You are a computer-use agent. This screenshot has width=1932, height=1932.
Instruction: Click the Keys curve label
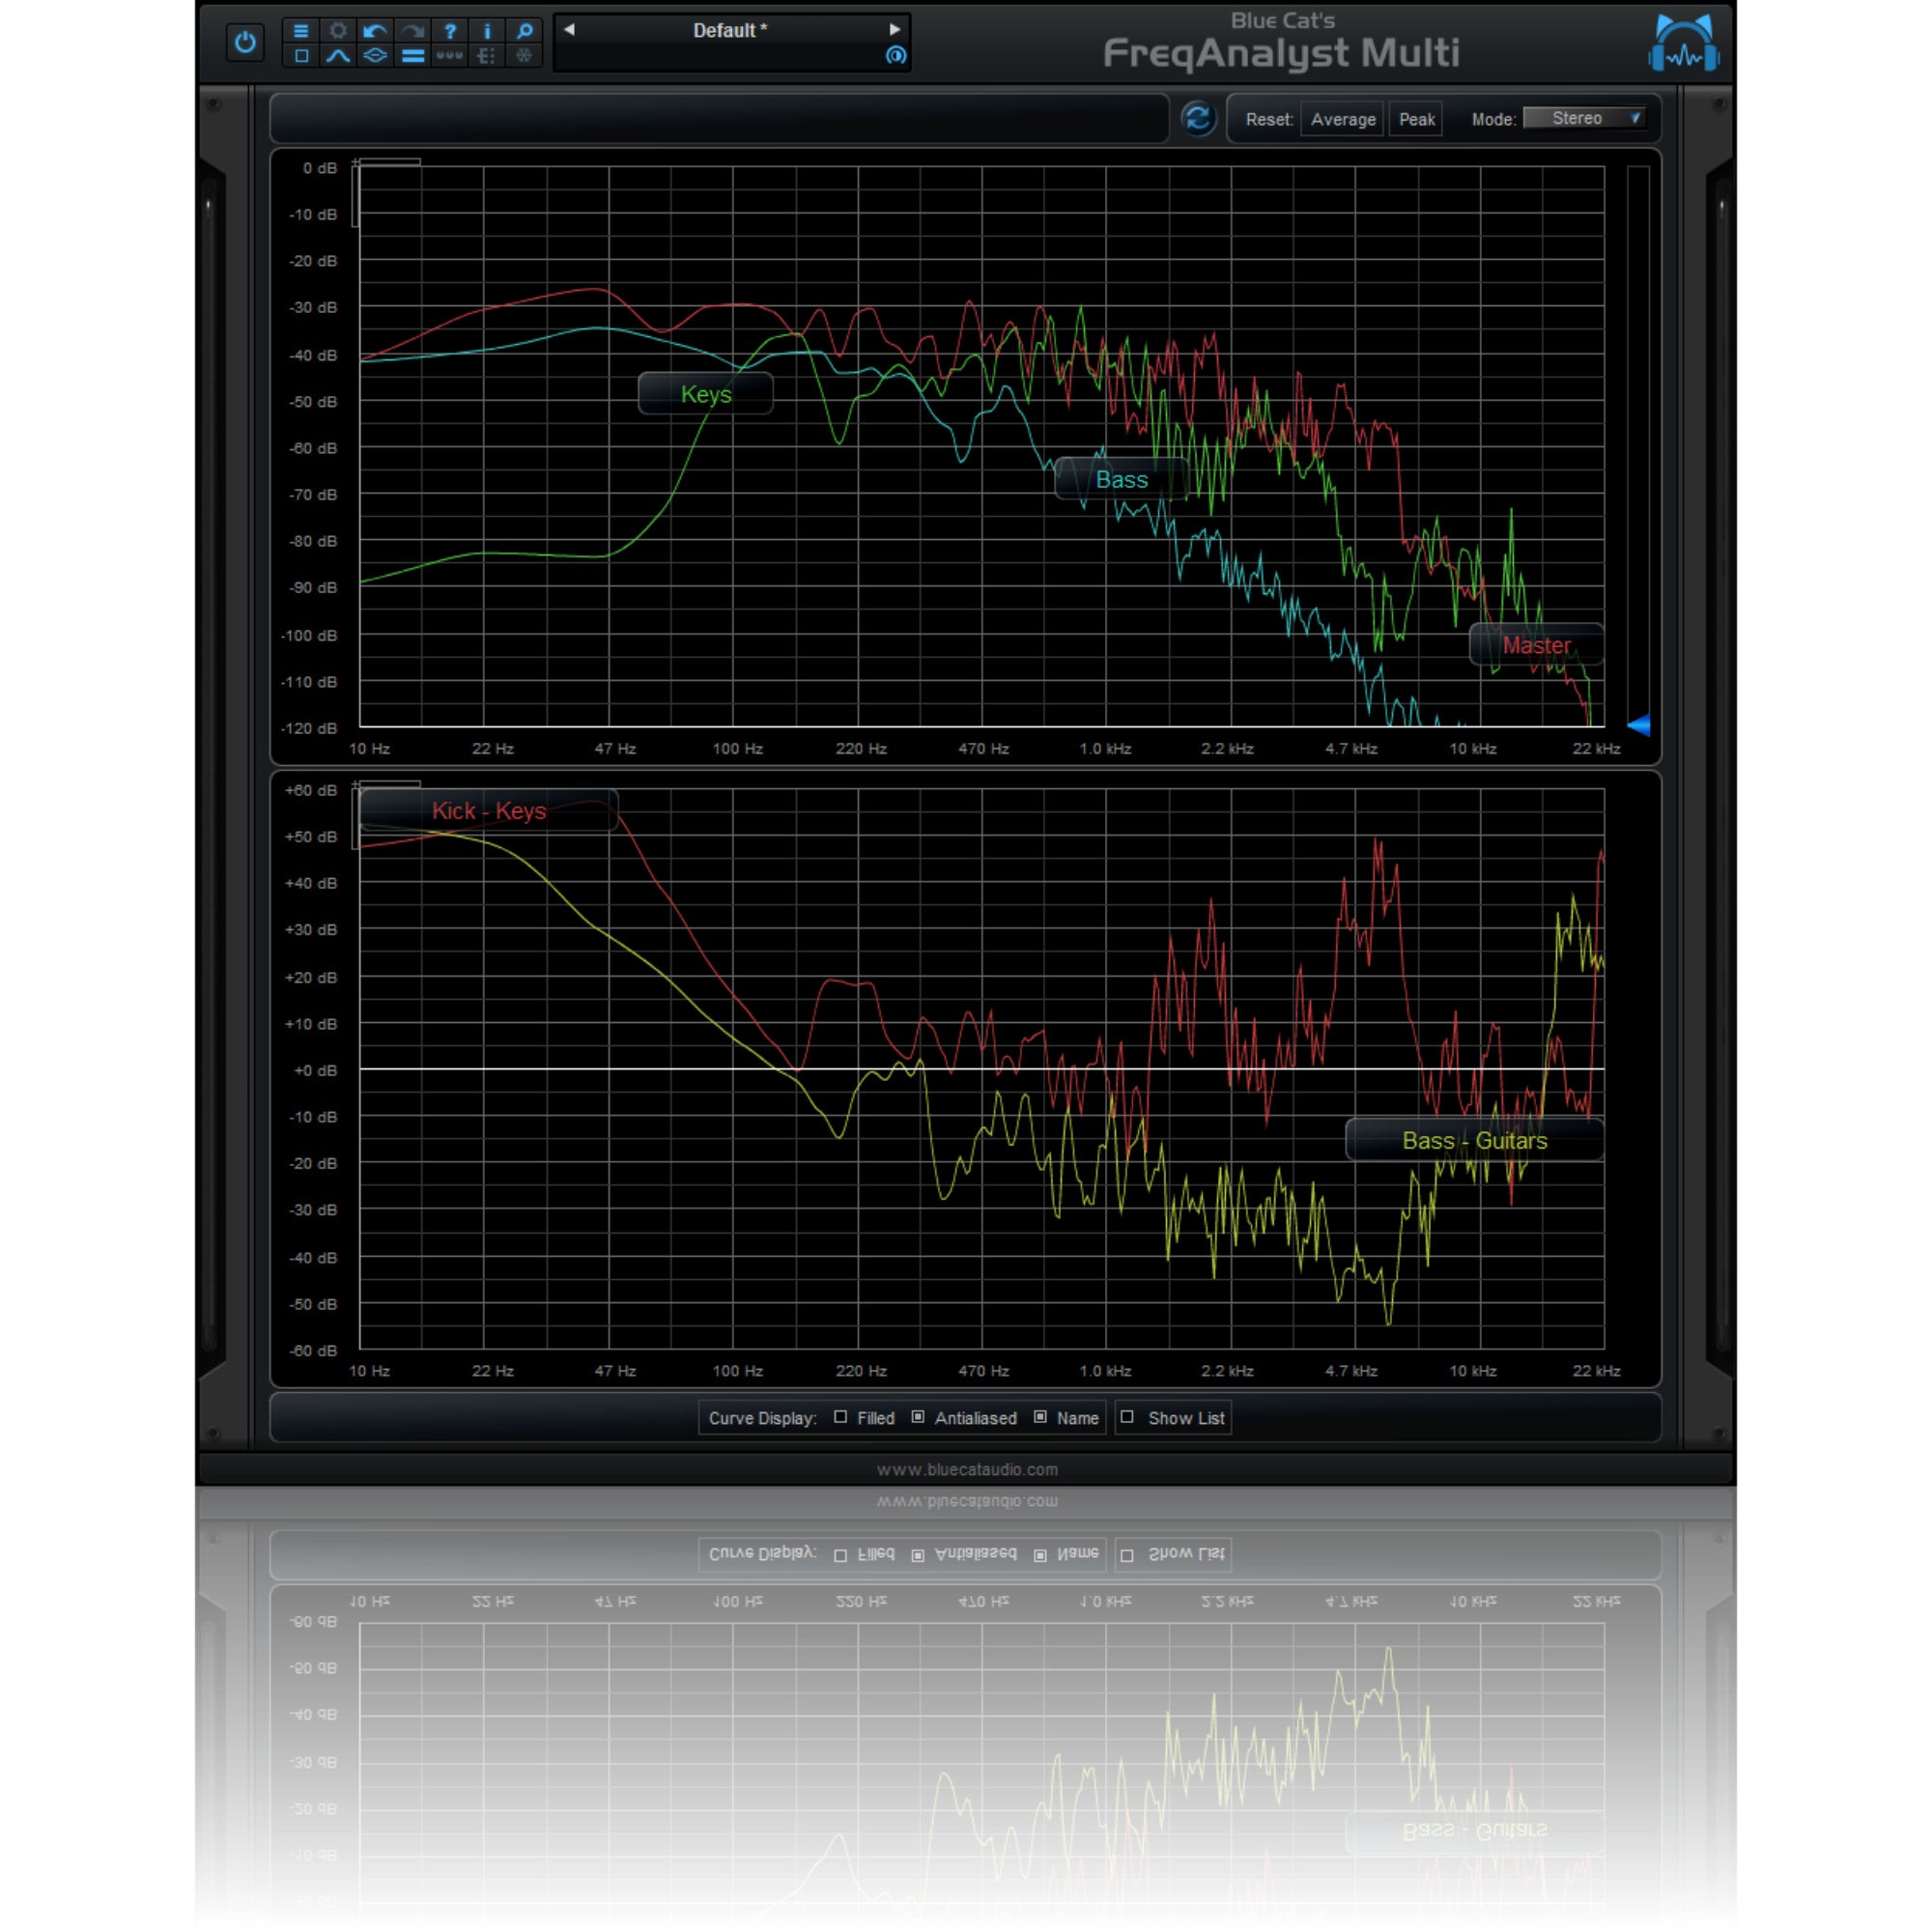(706, 394)
